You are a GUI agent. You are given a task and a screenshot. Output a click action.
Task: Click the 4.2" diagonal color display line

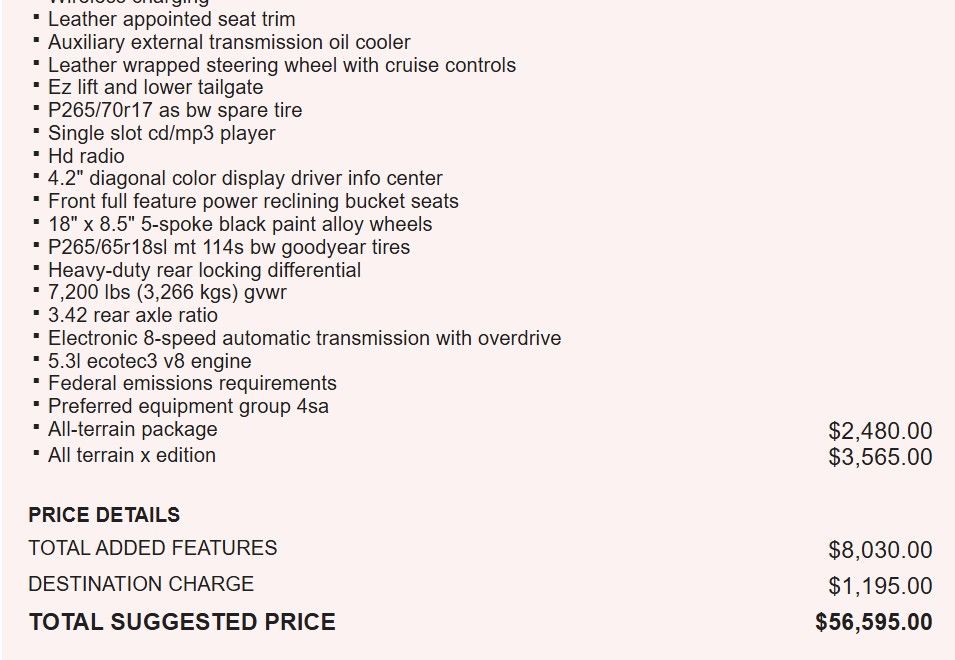point(245,178)
